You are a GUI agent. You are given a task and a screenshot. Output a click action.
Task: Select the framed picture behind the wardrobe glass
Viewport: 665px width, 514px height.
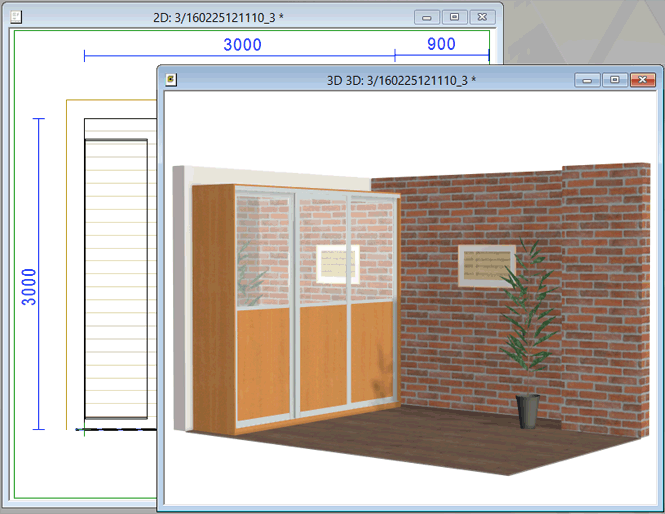click(337, 264)
